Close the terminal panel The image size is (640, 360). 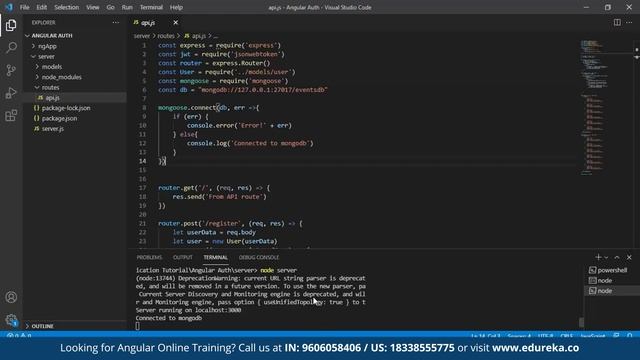(x=629, y=257)
